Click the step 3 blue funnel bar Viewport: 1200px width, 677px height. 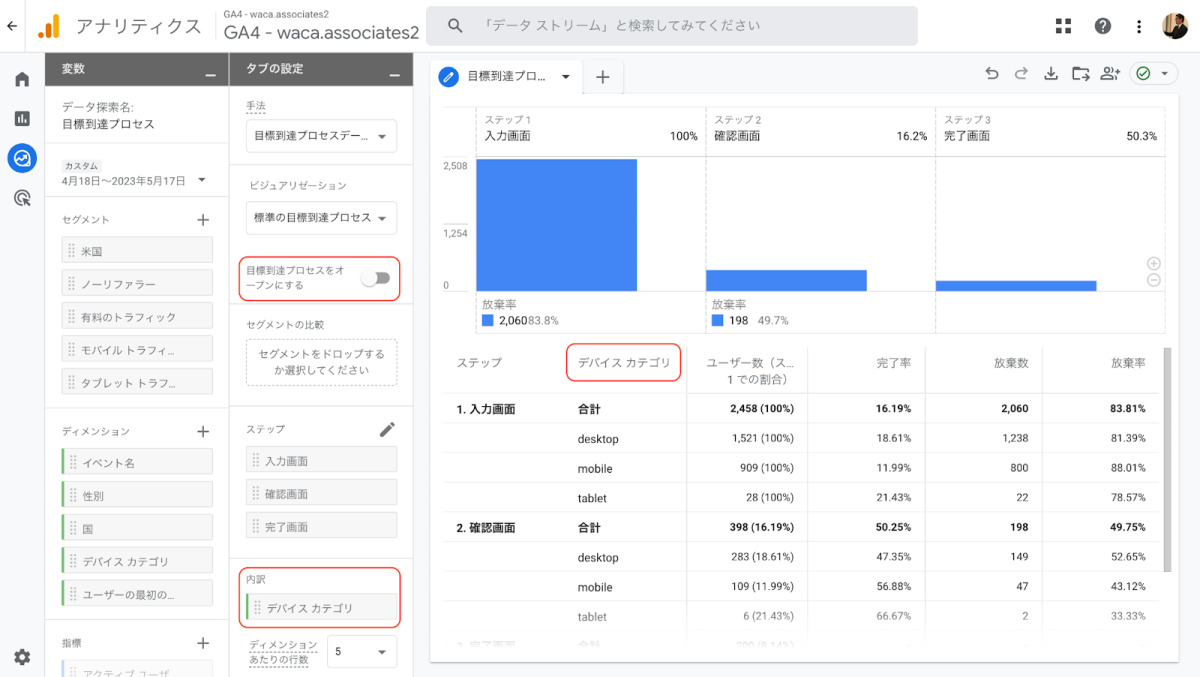(1016, 285)
